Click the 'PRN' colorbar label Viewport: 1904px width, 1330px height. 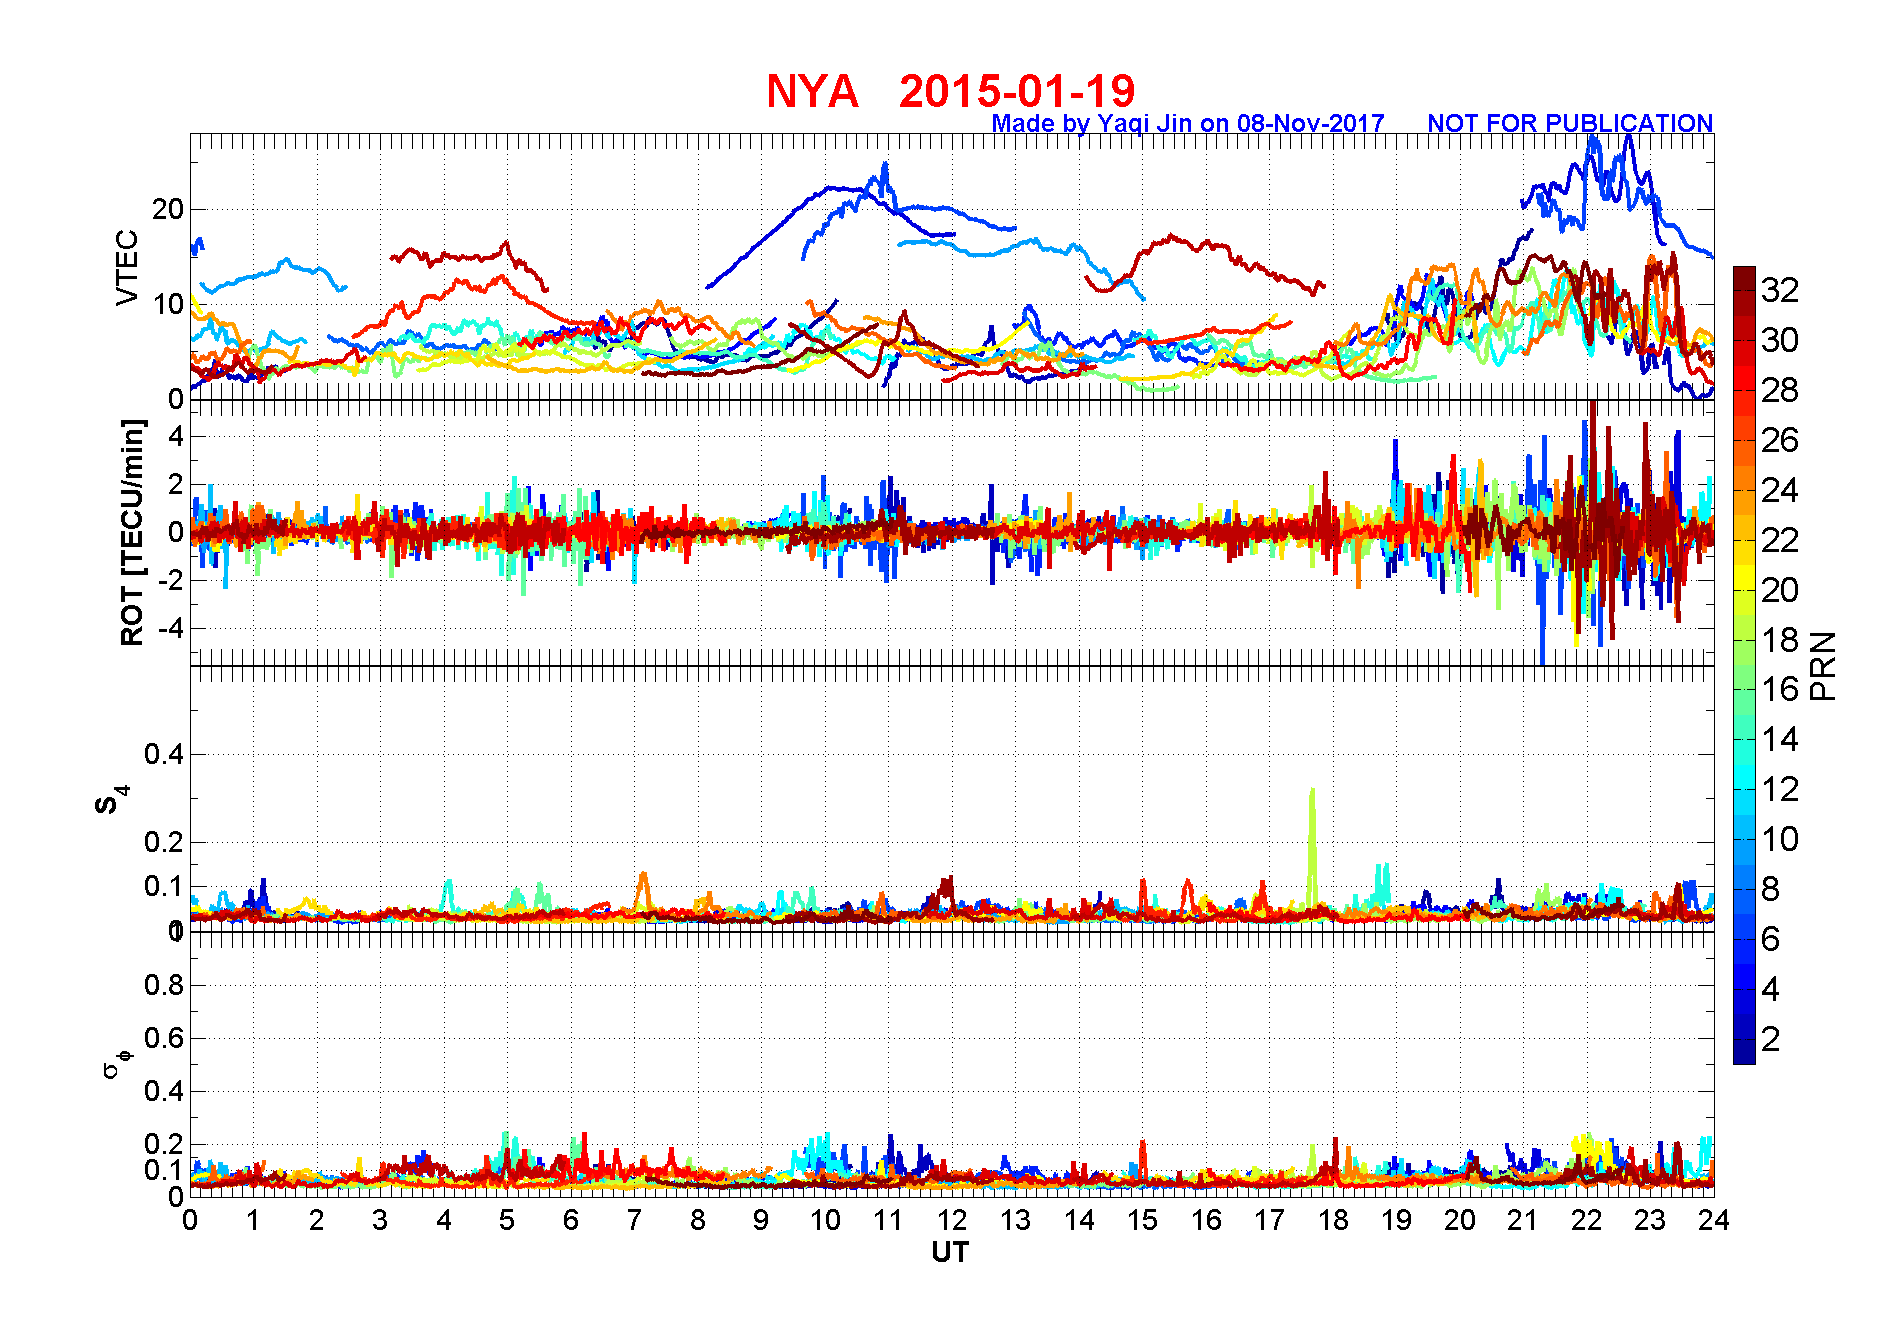pyautogui.click(x=1824, y=665)
